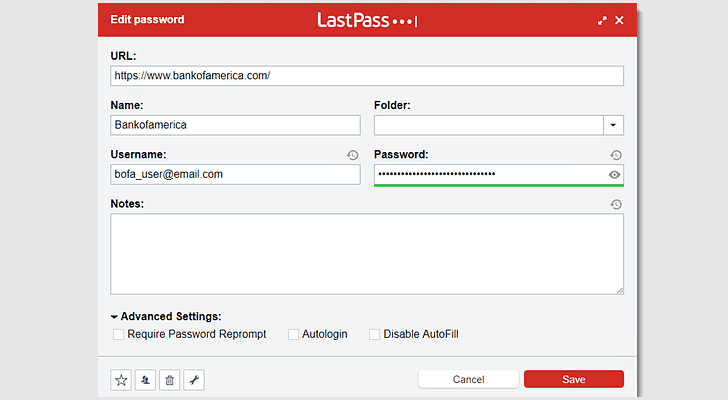Click the share entry person icon
The height and width of the screenshot is (400, 728).
click(145, 380)
